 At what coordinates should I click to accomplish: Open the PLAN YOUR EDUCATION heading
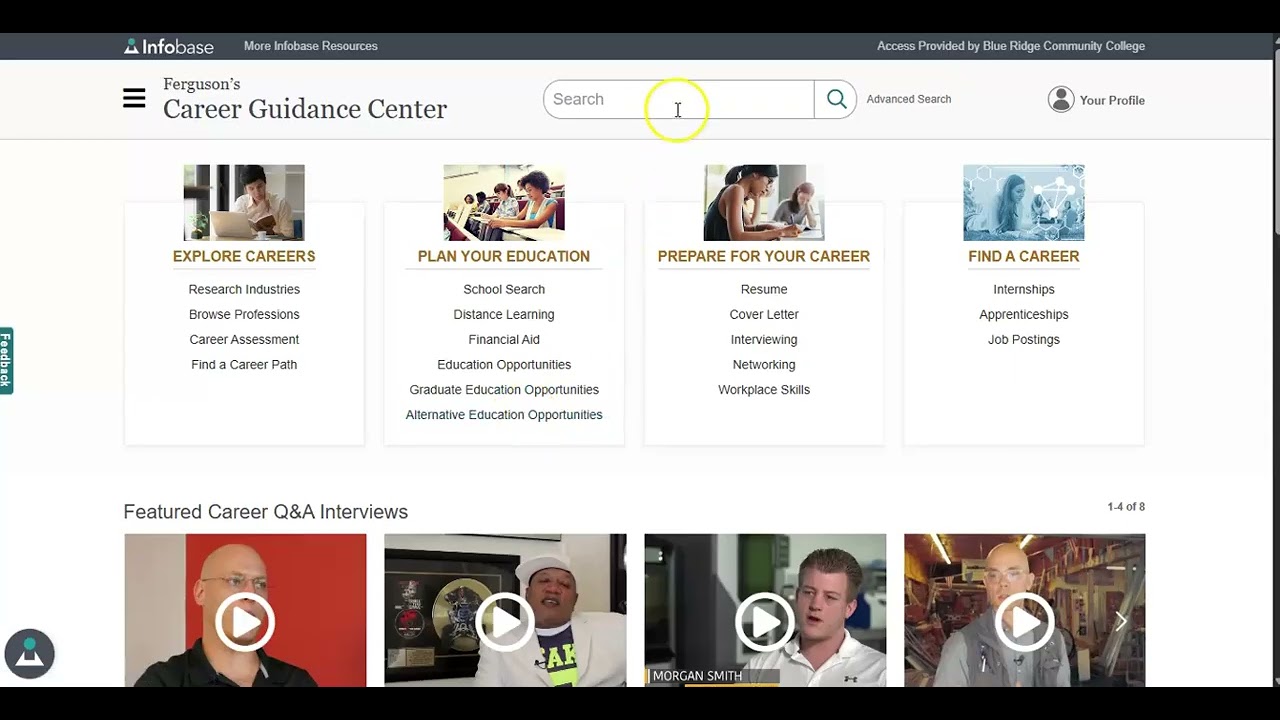[x=504, y=256]
